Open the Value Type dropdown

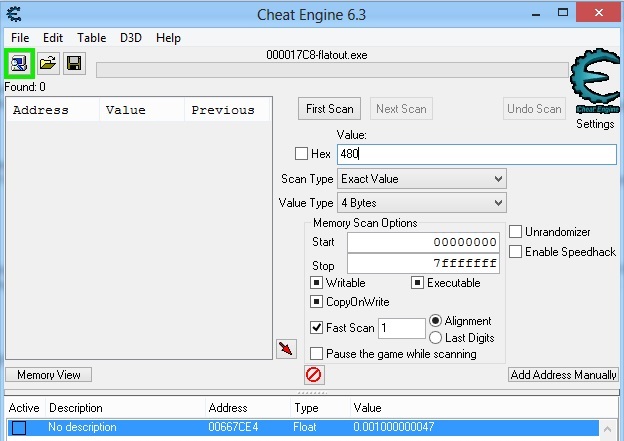(x=422, y=203)
